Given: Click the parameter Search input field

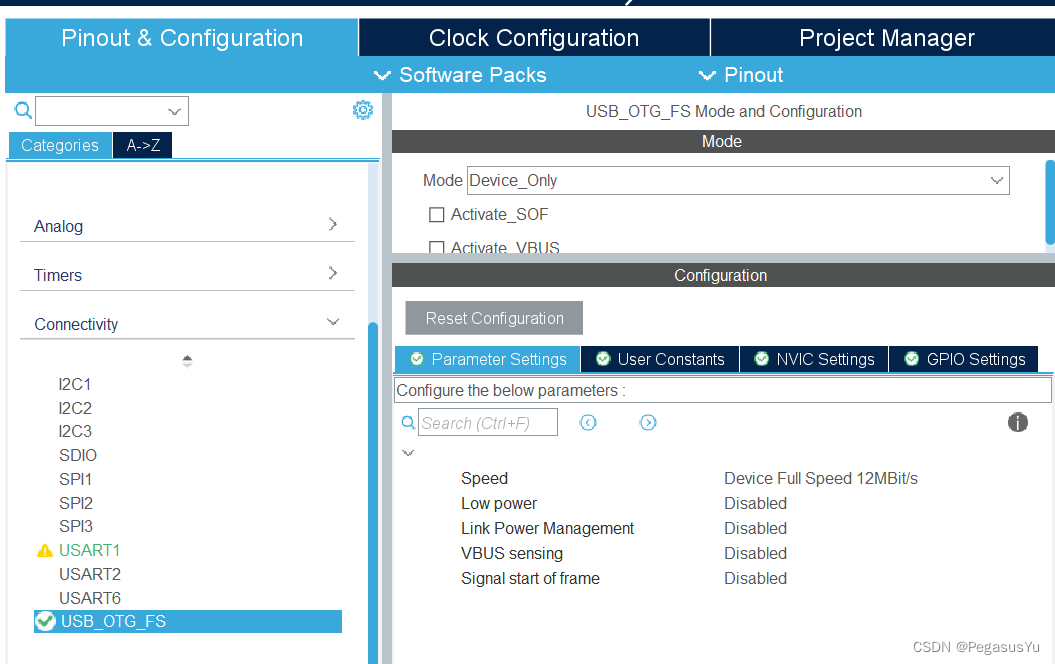Looking at the screenshot, I should 487,423.
